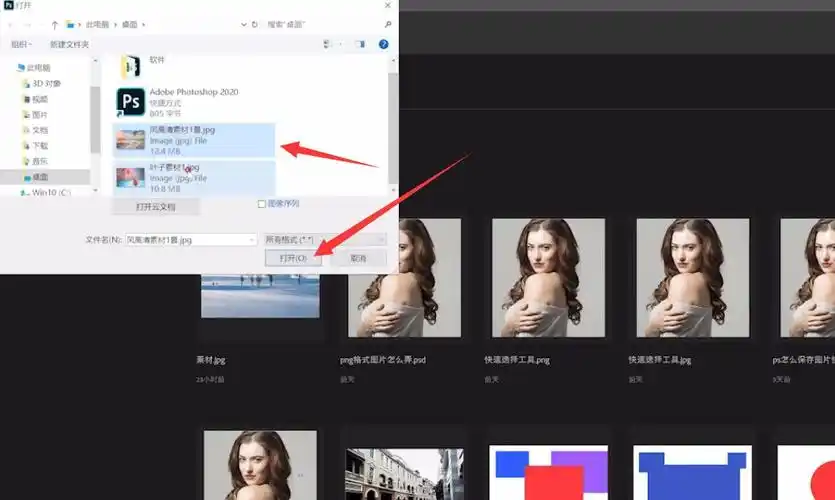
Task: Select Documents (文档) in navigation tree
Action: [40, 130]
